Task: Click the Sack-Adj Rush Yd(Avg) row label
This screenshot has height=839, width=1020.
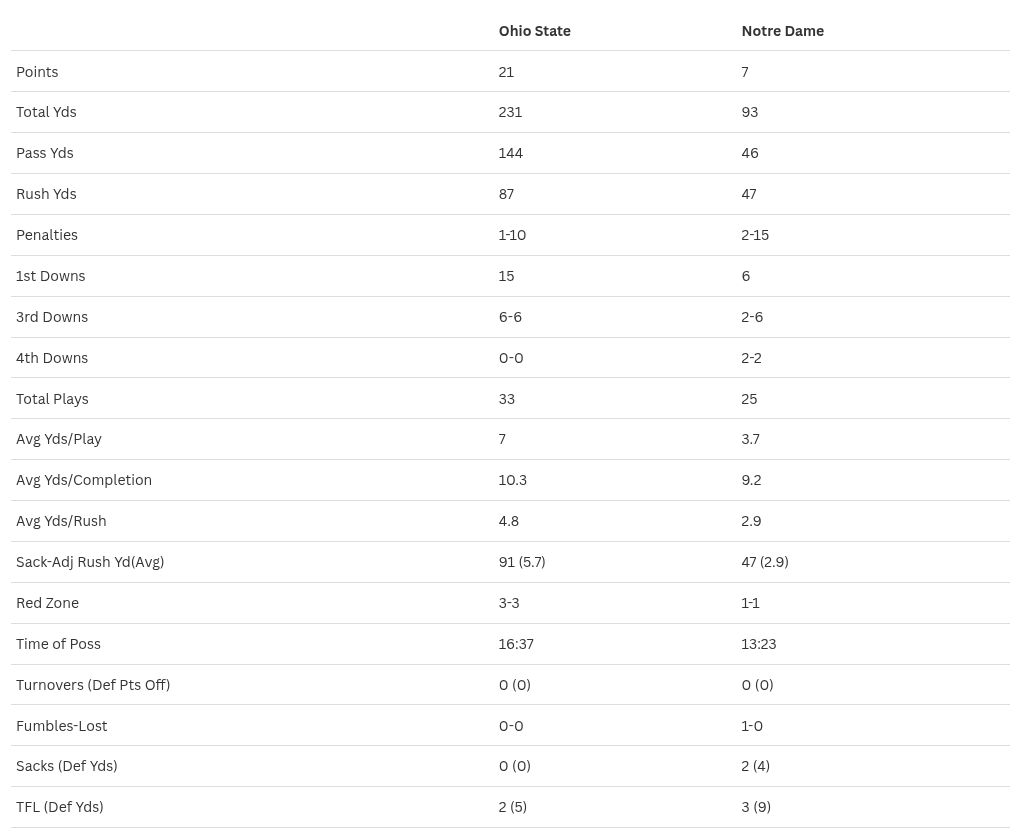Action: tap(90, 562)
